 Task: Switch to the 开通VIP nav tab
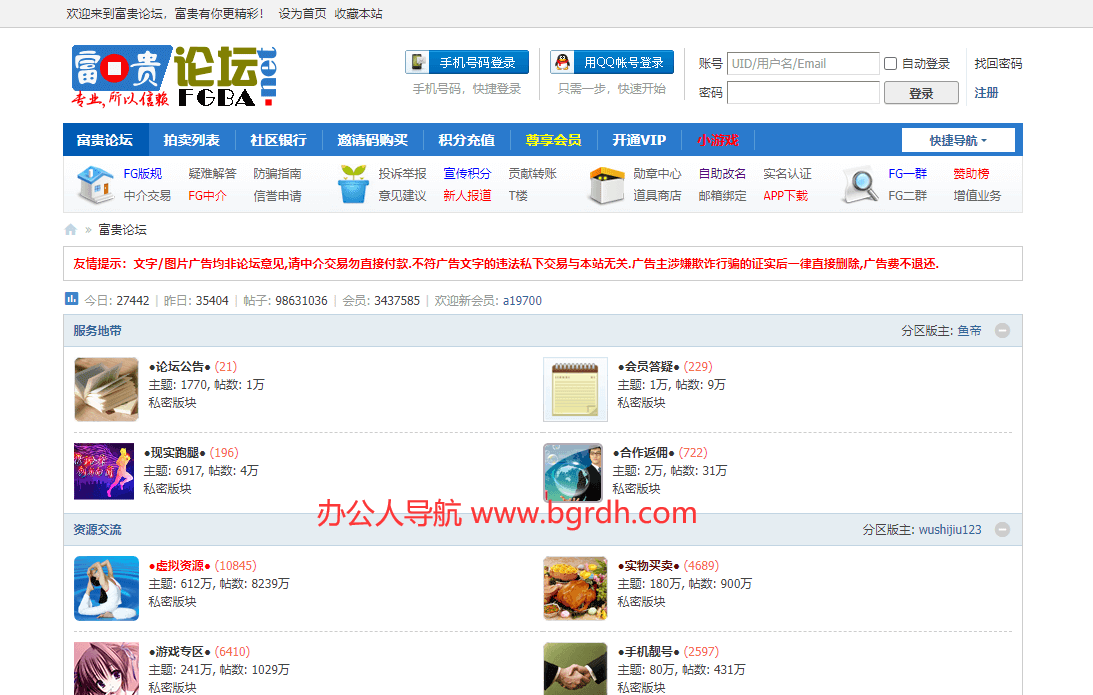click(639, 140)
